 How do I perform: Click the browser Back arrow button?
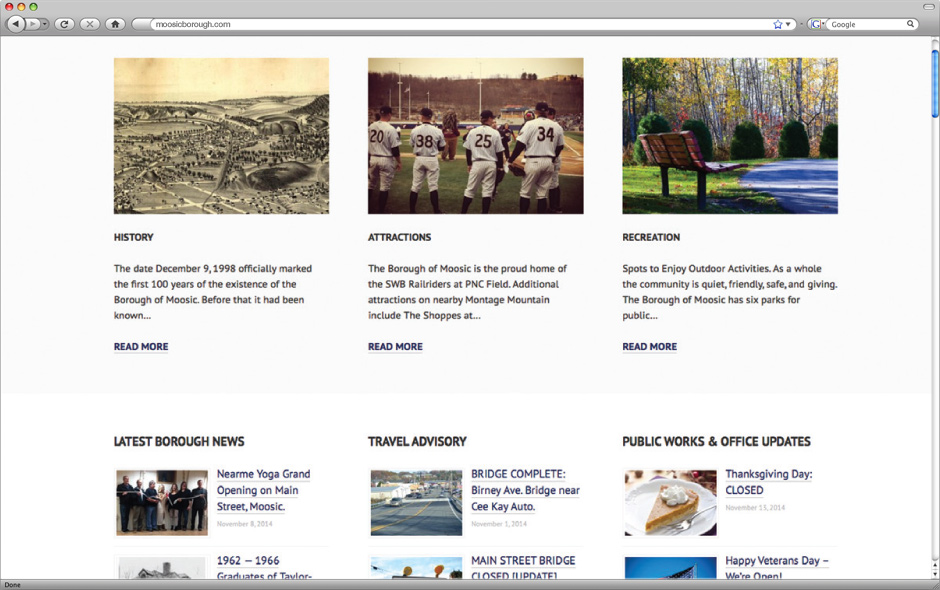click(x=16, y=24)
